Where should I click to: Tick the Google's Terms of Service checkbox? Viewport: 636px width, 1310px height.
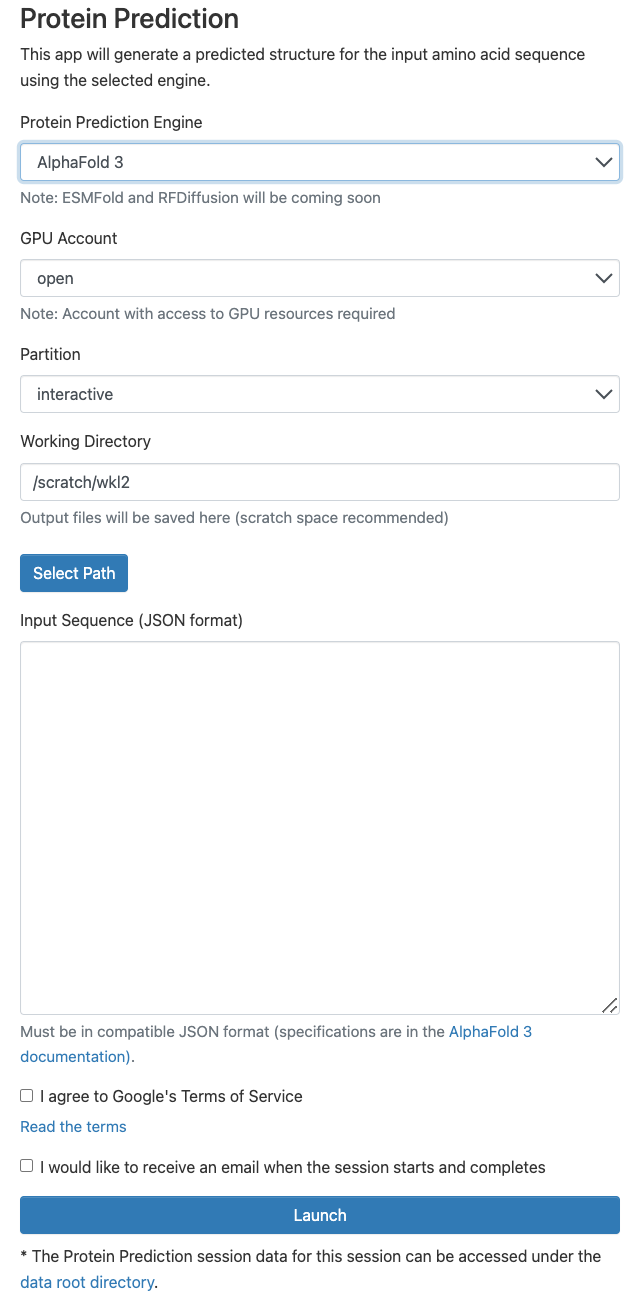click(27, 1096)
